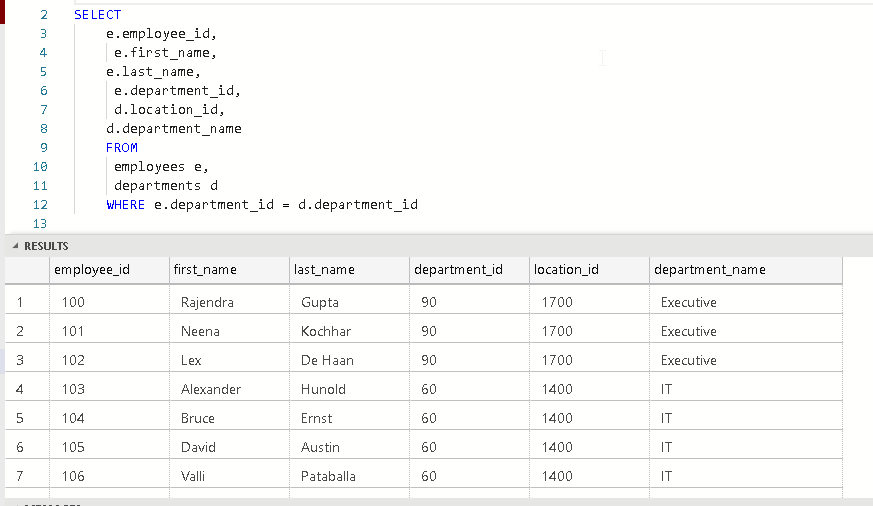Screen dimensions: 873x506
Task: Click the location_id column header
Action: (566, 270)
